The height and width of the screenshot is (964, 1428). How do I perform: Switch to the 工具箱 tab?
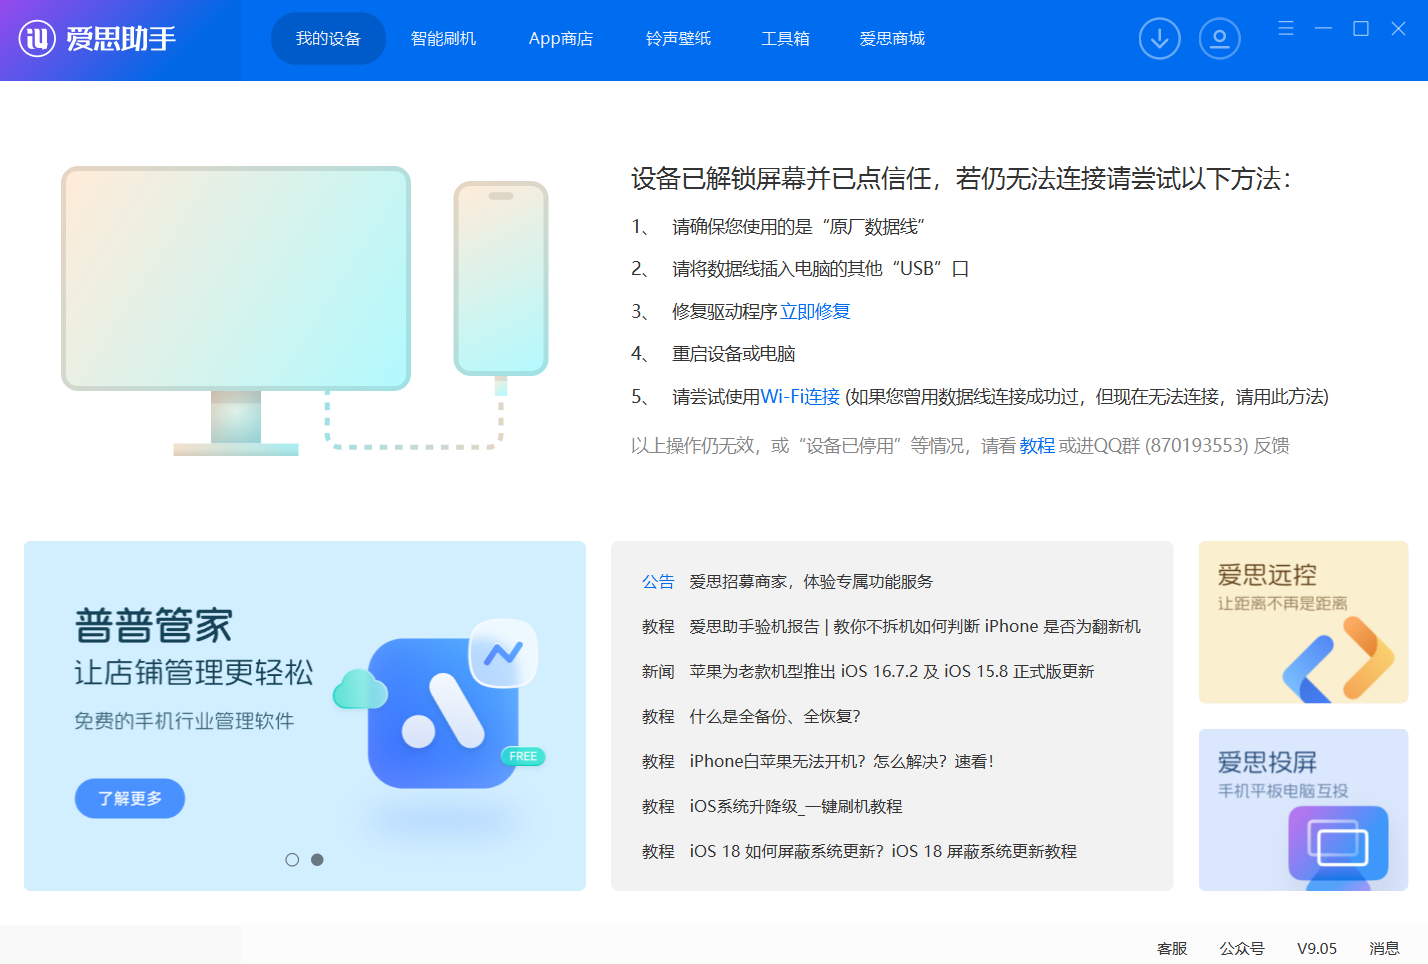pyautogui.click(x=784, y=39)
